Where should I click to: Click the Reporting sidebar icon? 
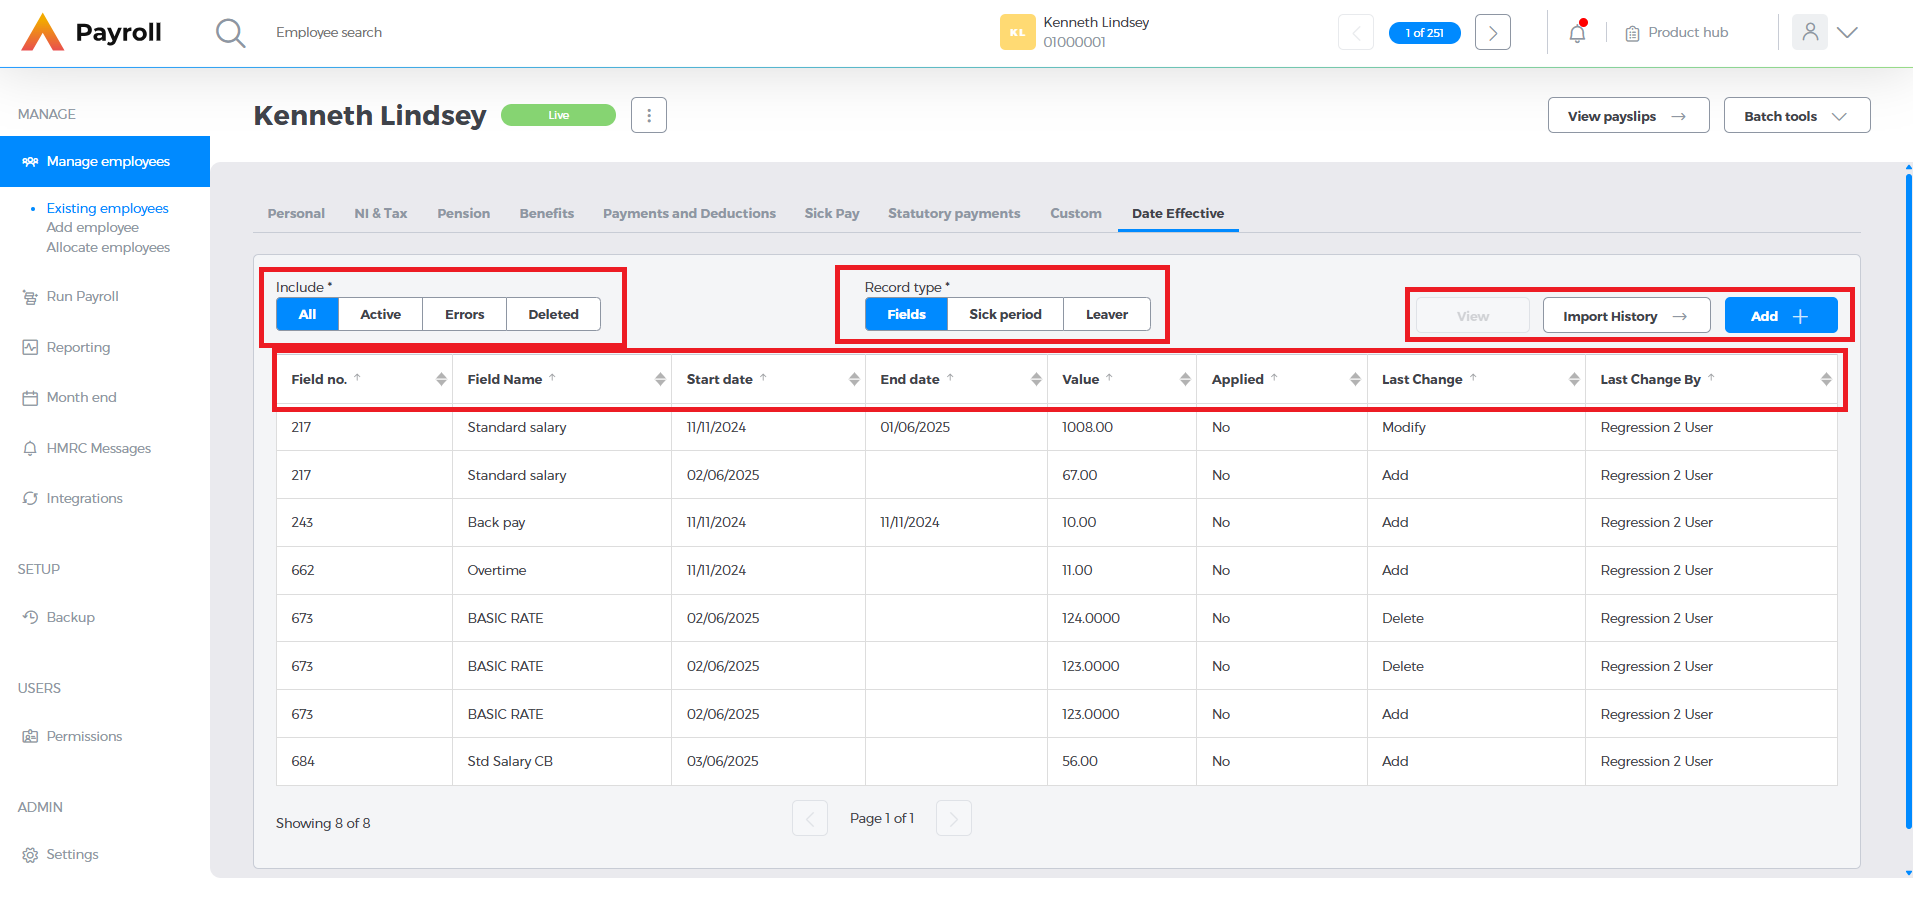[x=30, y=347]
